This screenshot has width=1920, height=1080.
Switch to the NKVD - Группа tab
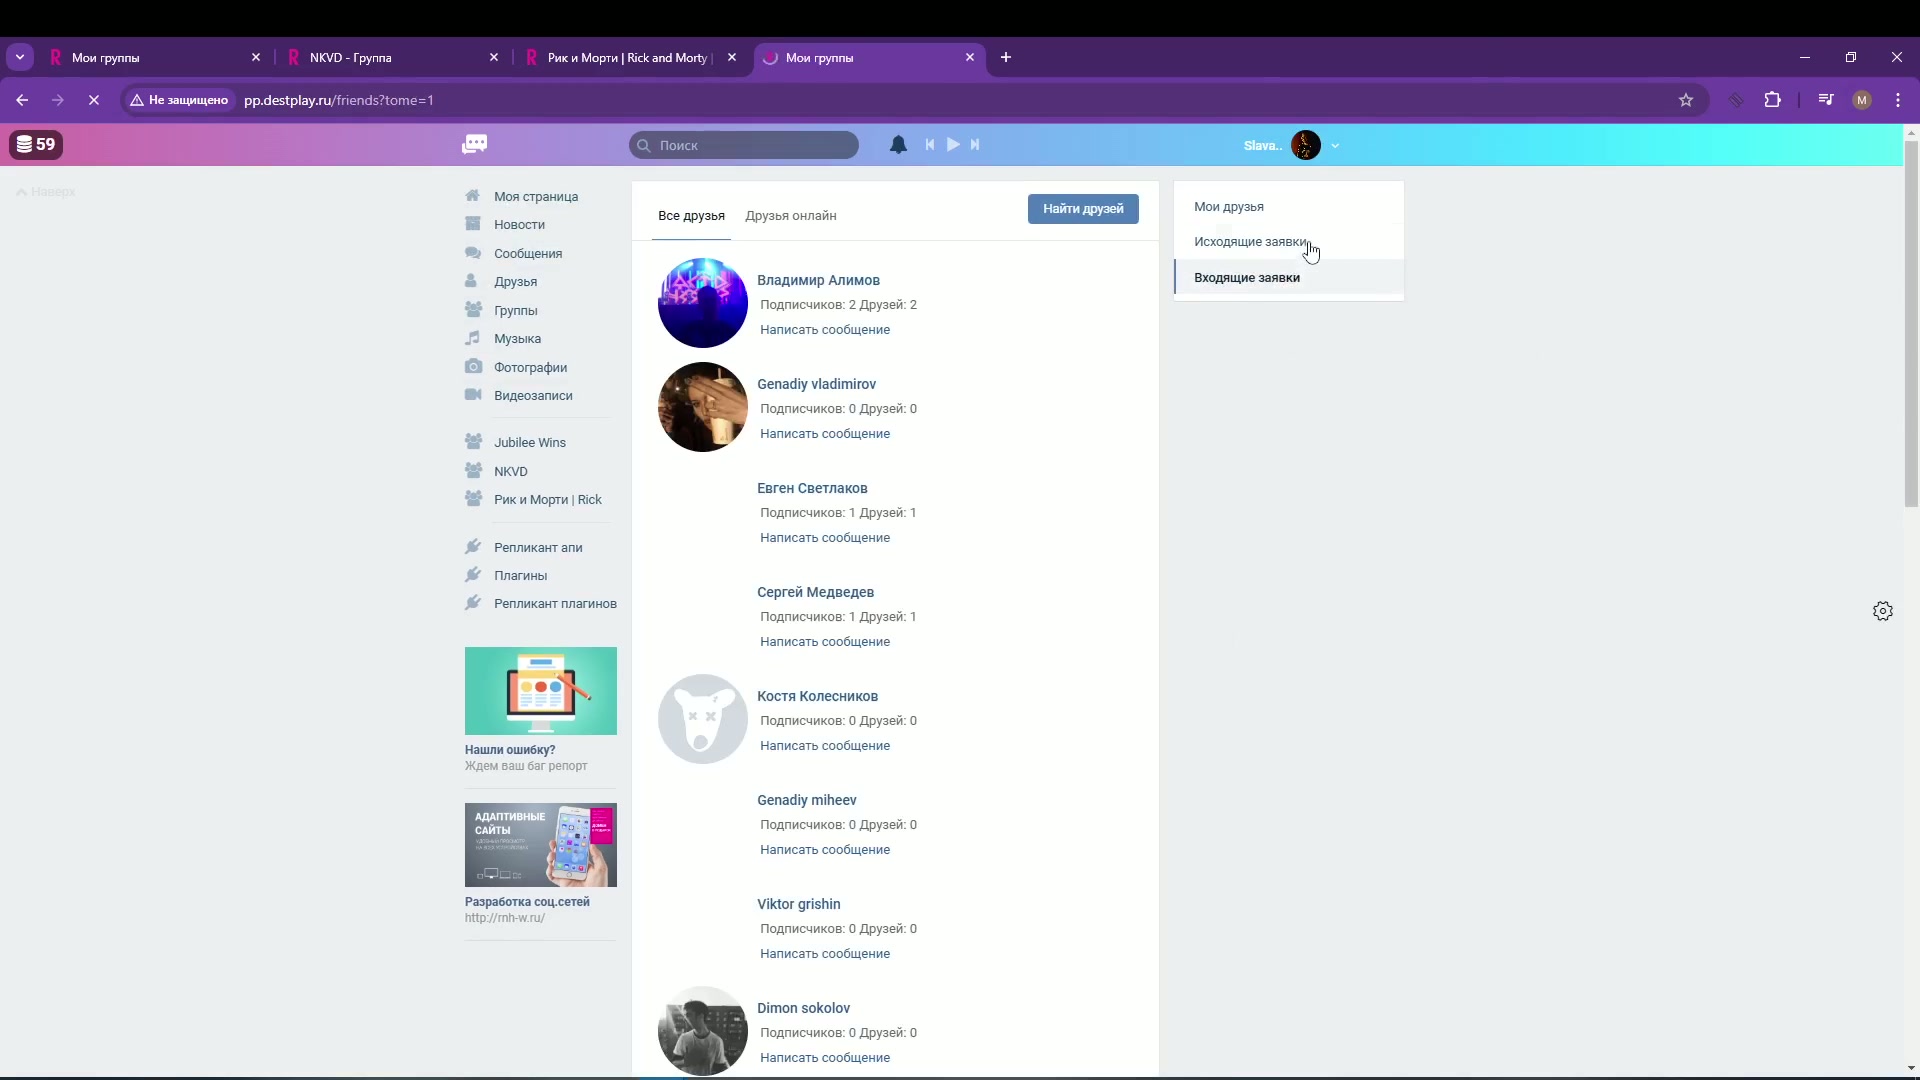click(x=393, y=58)
